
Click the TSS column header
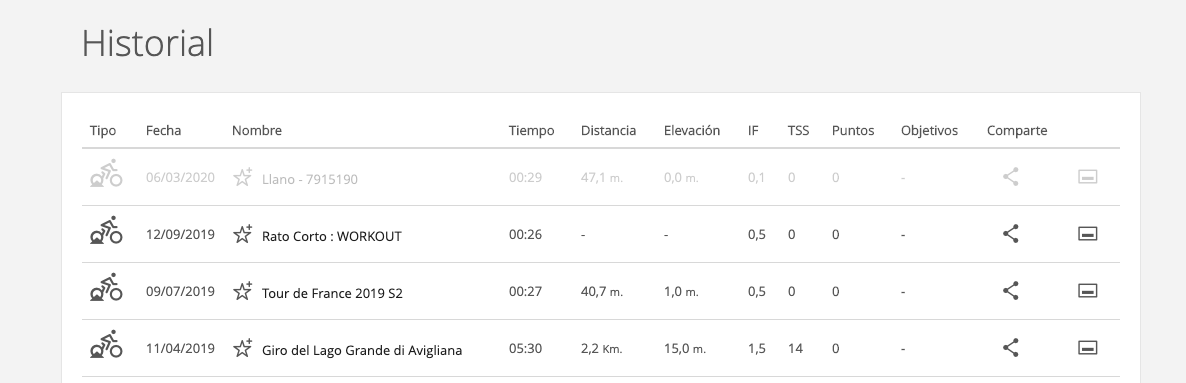(798, 130)
